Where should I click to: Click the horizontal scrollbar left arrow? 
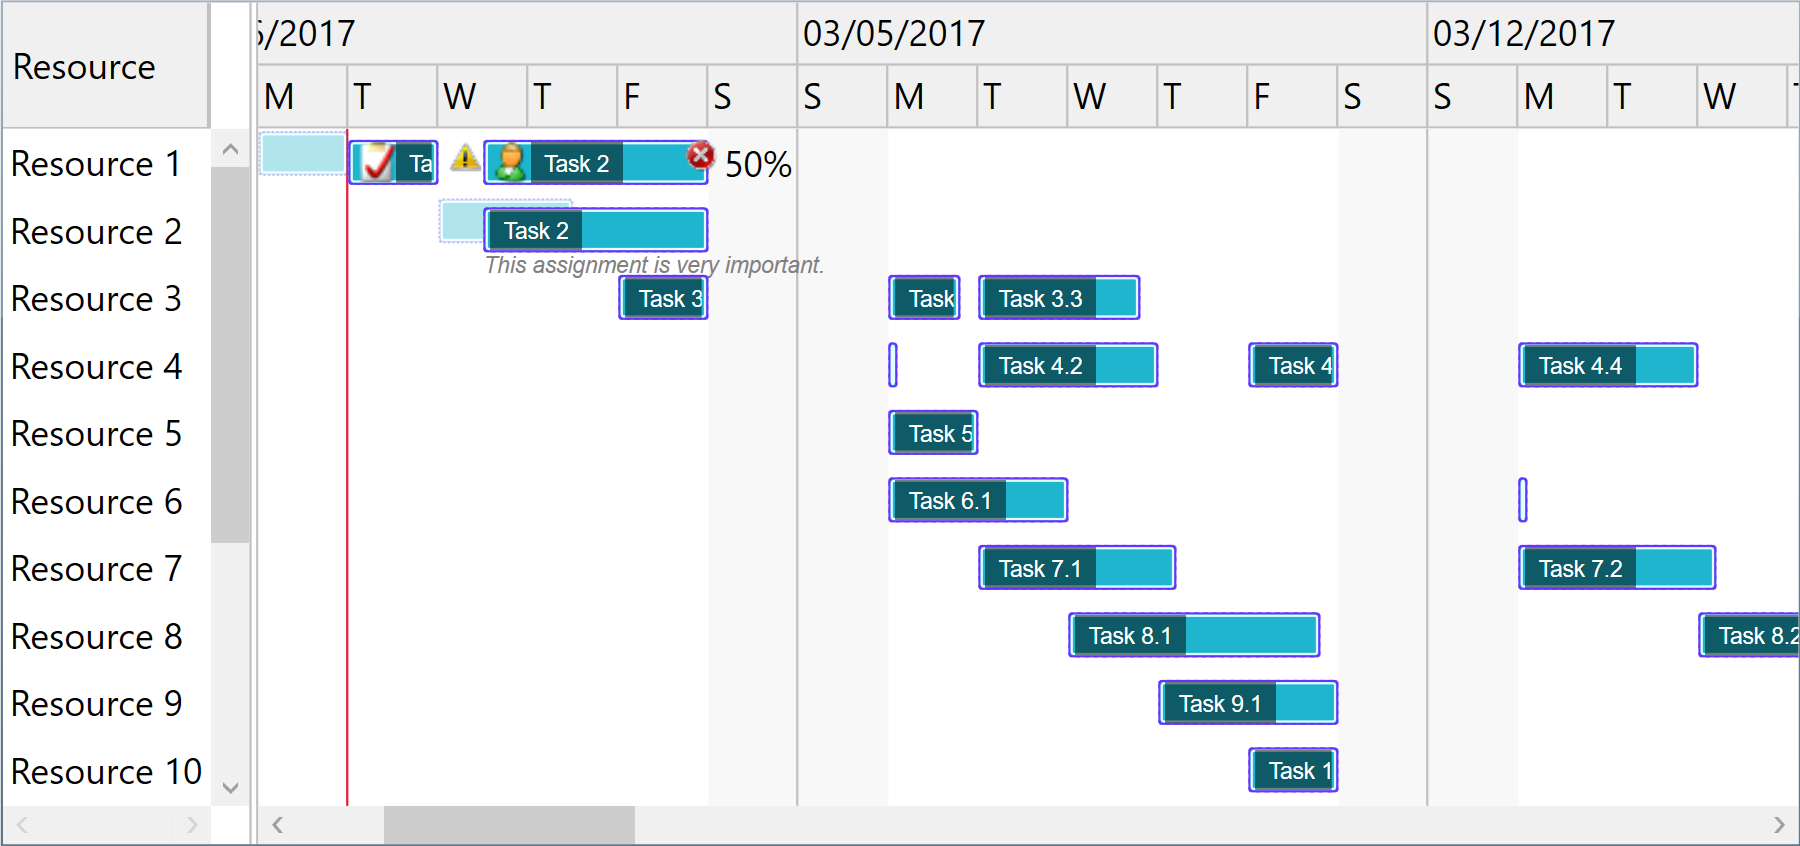[278, 825]
